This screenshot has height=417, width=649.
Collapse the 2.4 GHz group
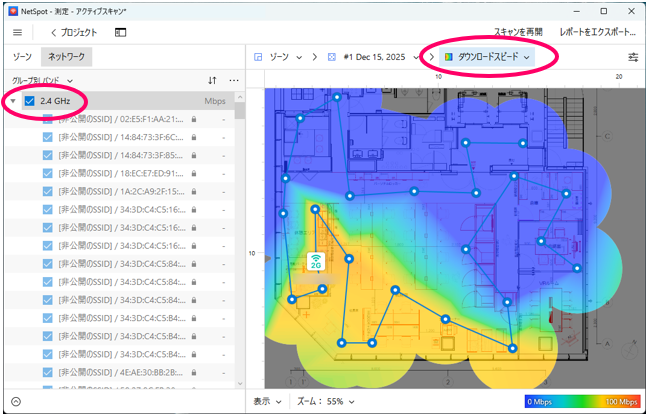pyautogui.click(x=12, y=101)
